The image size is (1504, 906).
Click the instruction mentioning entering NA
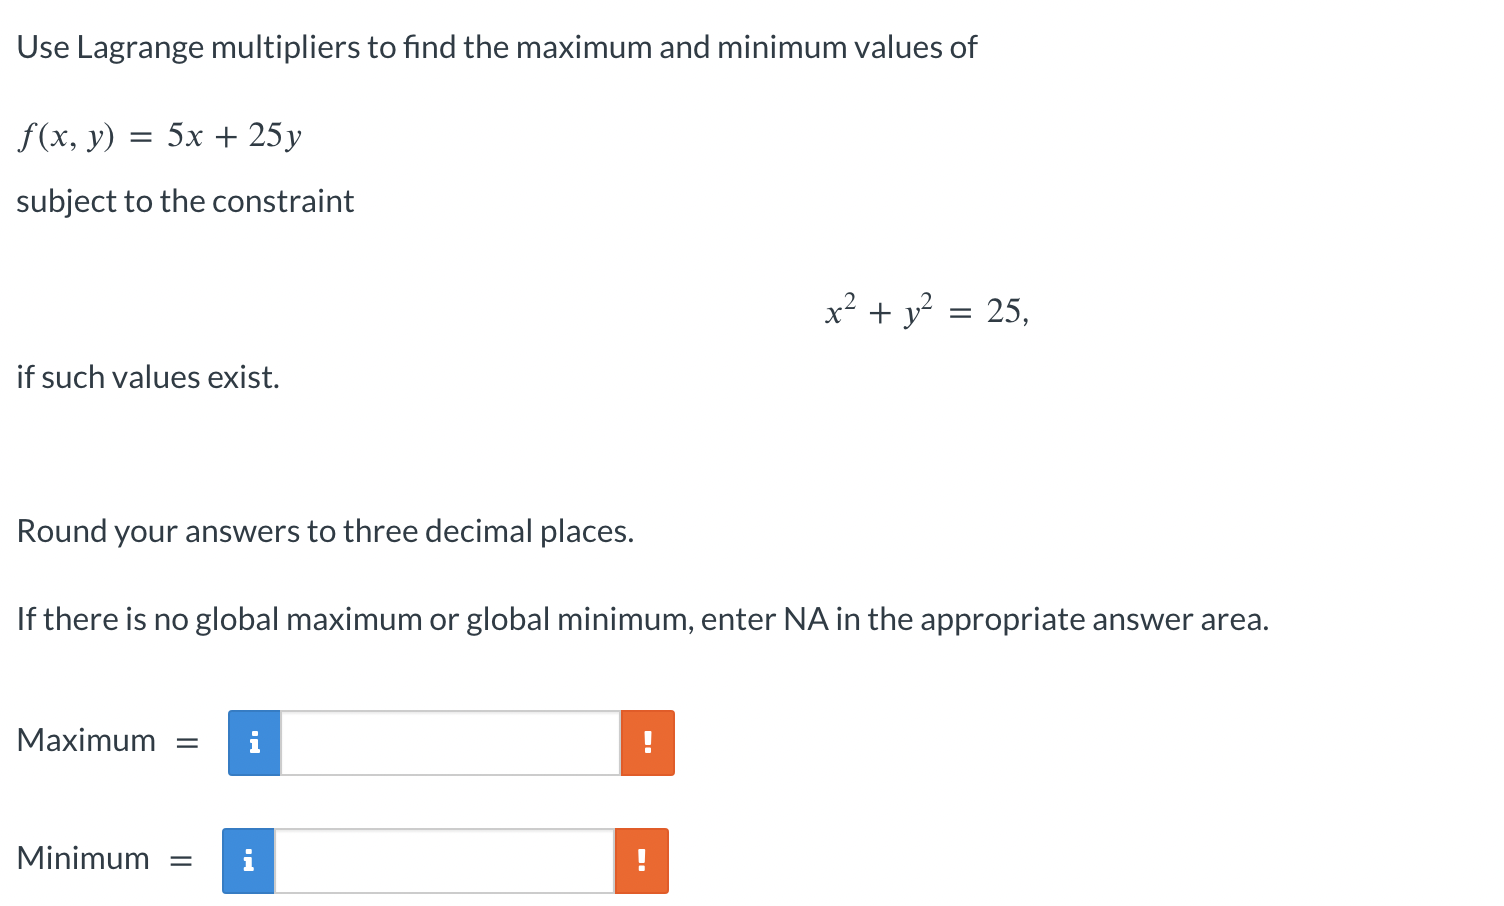[x=643, y=619]
